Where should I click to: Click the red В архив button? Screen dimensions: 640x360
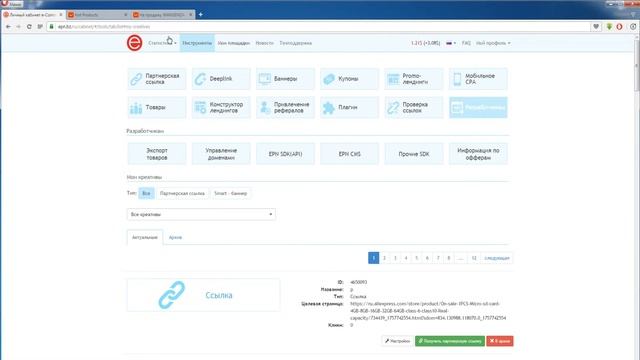[500, 341]
